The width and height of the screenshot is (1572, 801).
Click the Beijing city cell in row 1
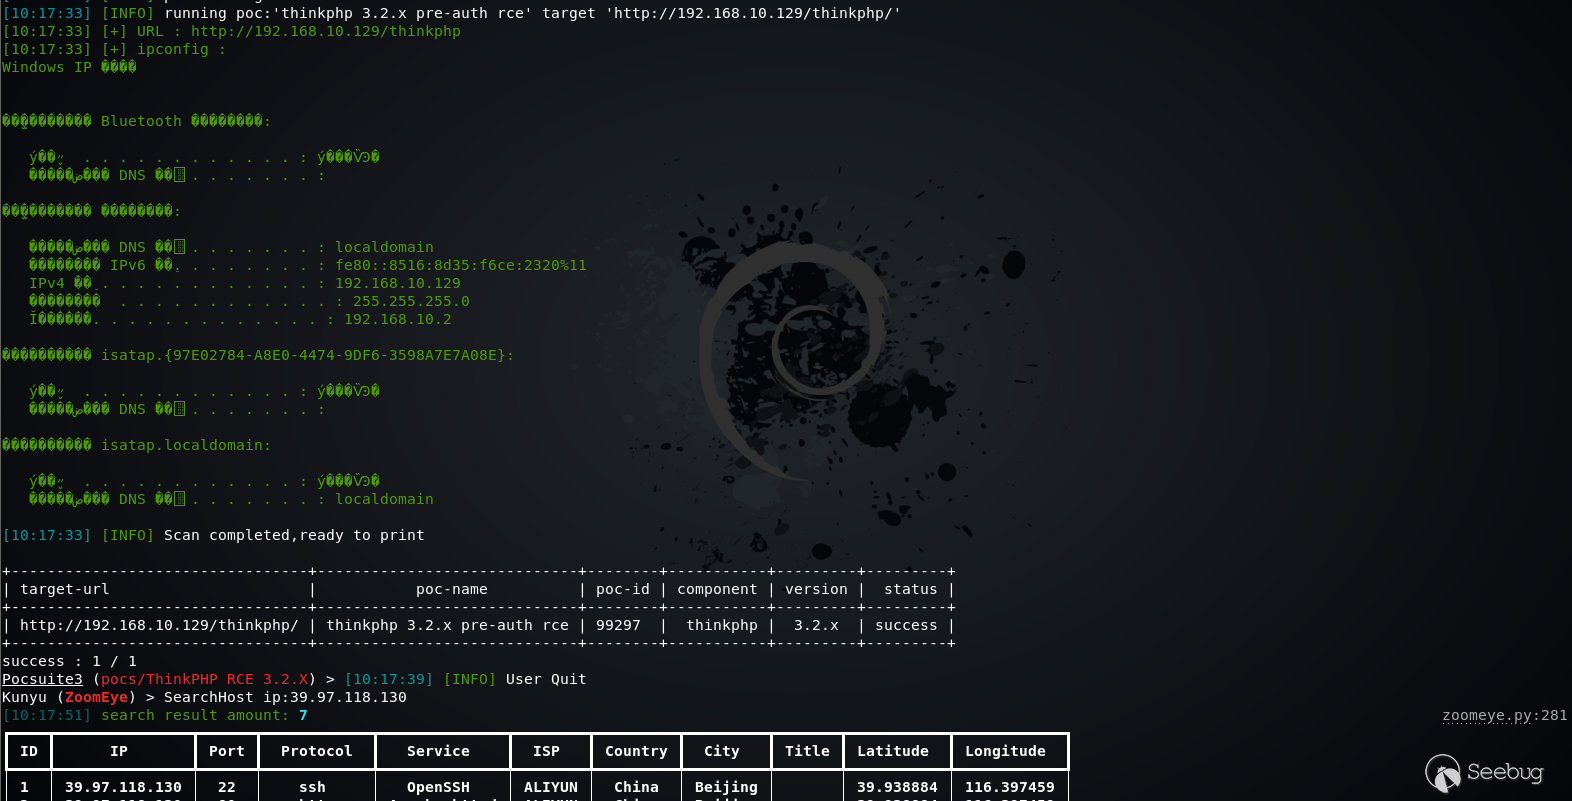point(726,787)
